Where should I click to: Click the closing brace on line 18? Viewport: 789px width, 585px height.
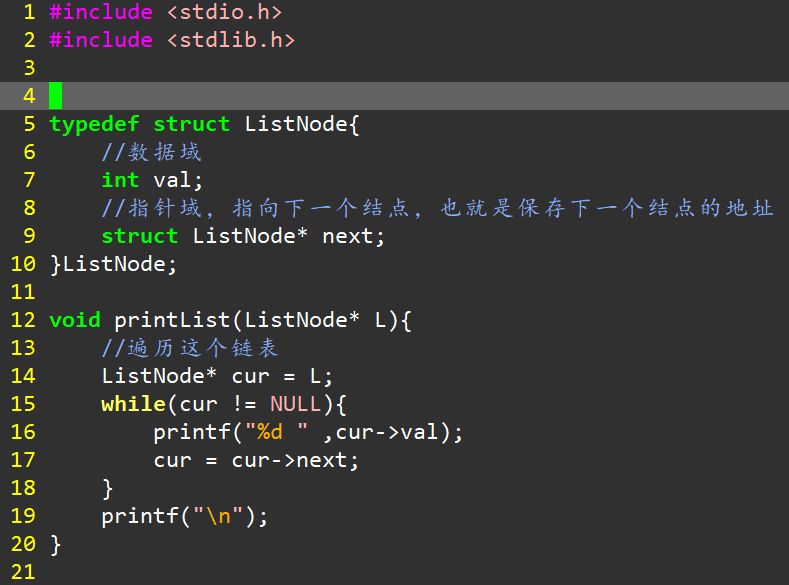(x=108, y=488)
